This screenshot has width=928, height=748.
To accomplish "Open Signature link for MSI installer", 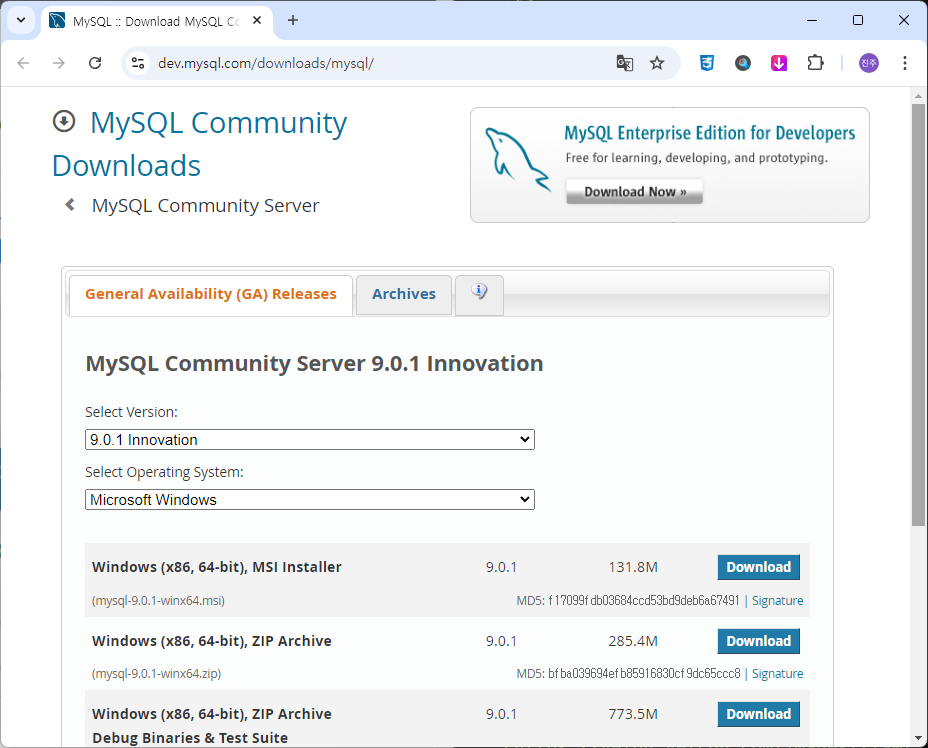I will pyautogui.click(x=777, y=601).
